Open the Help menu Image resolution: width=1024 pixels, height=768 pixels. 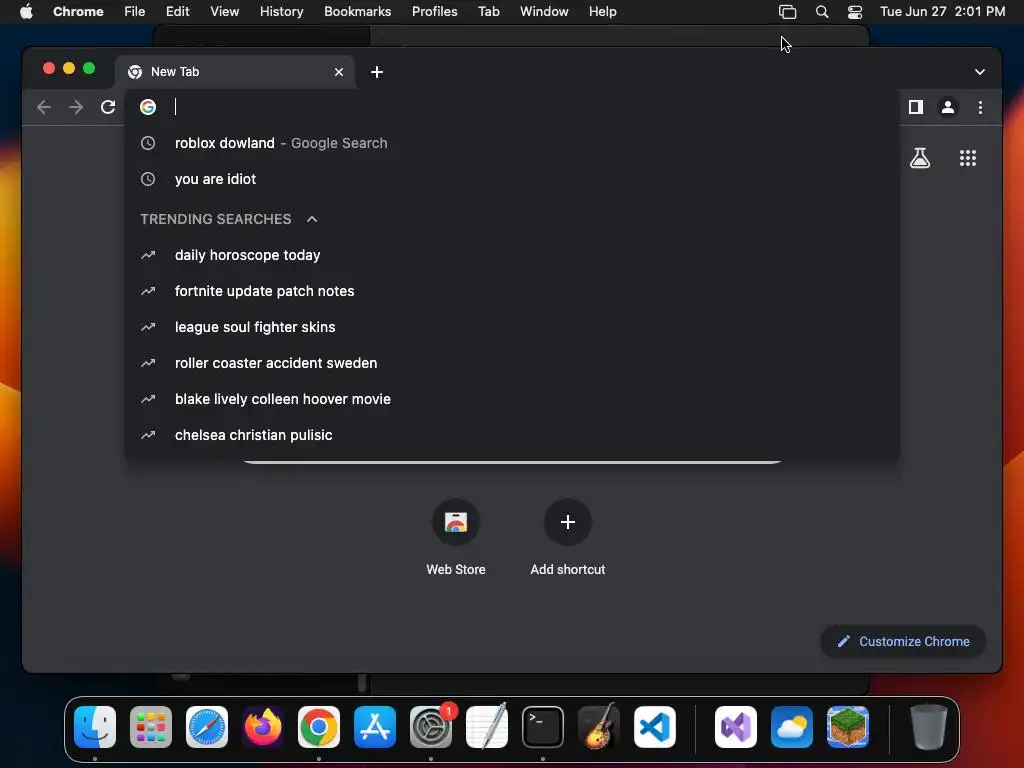602,12
